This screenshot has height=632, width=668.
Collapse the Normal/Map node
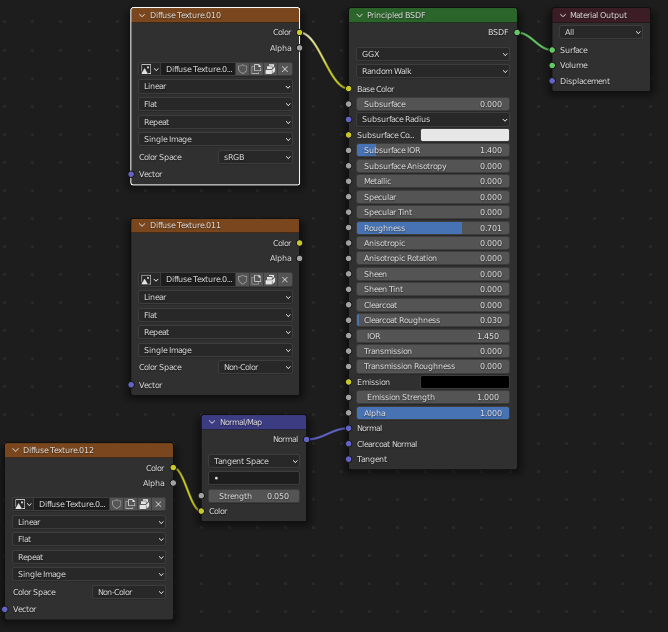coord(212,422)
